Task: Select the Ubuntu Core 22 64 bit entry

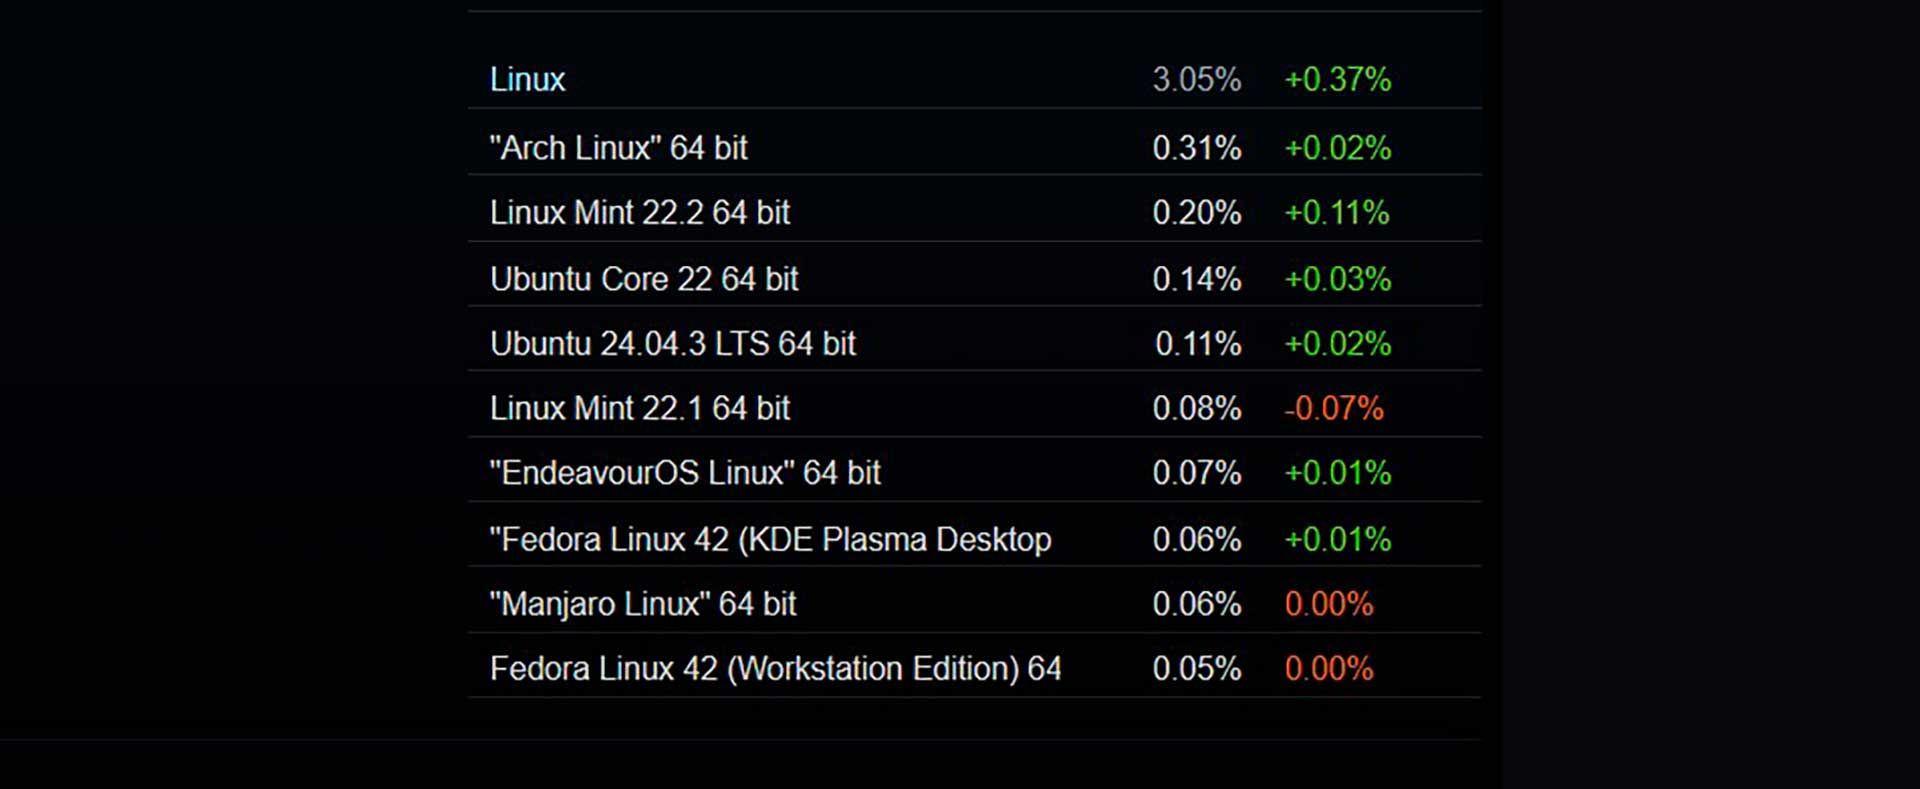Action: tap(643, 279)
